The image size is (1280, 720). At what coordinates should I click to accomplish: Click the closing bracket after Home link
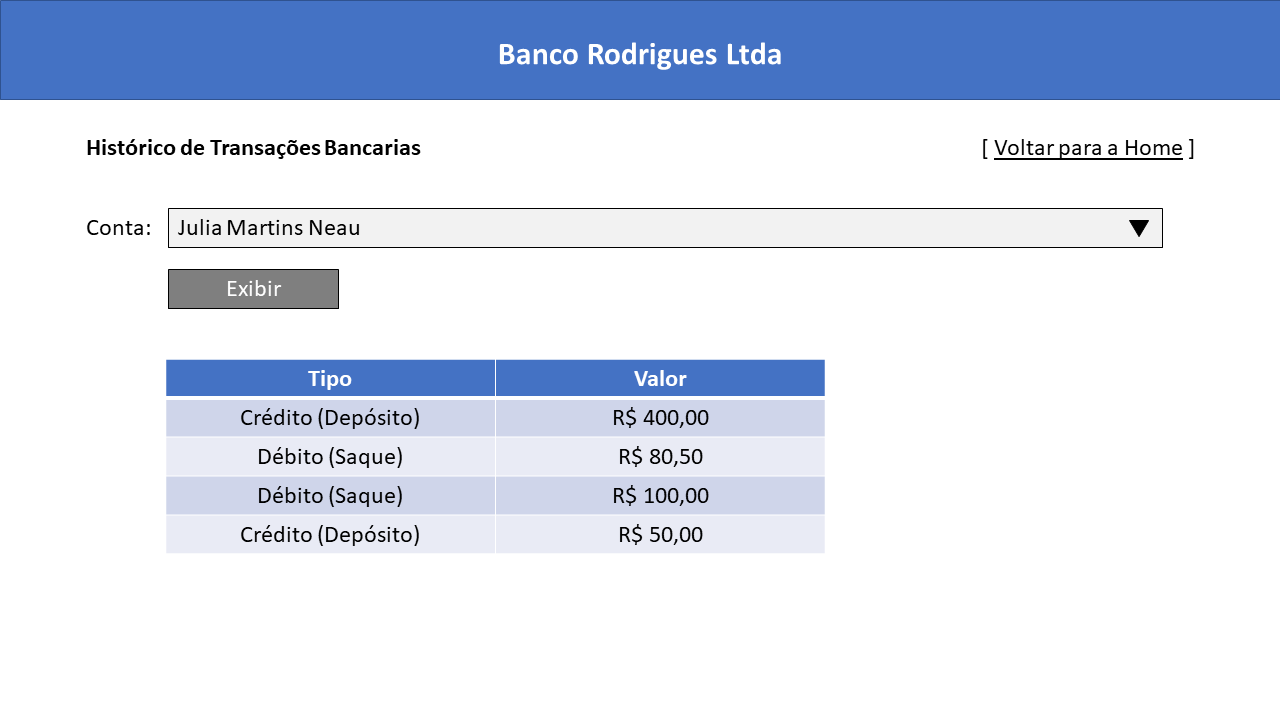[1191, 148]
